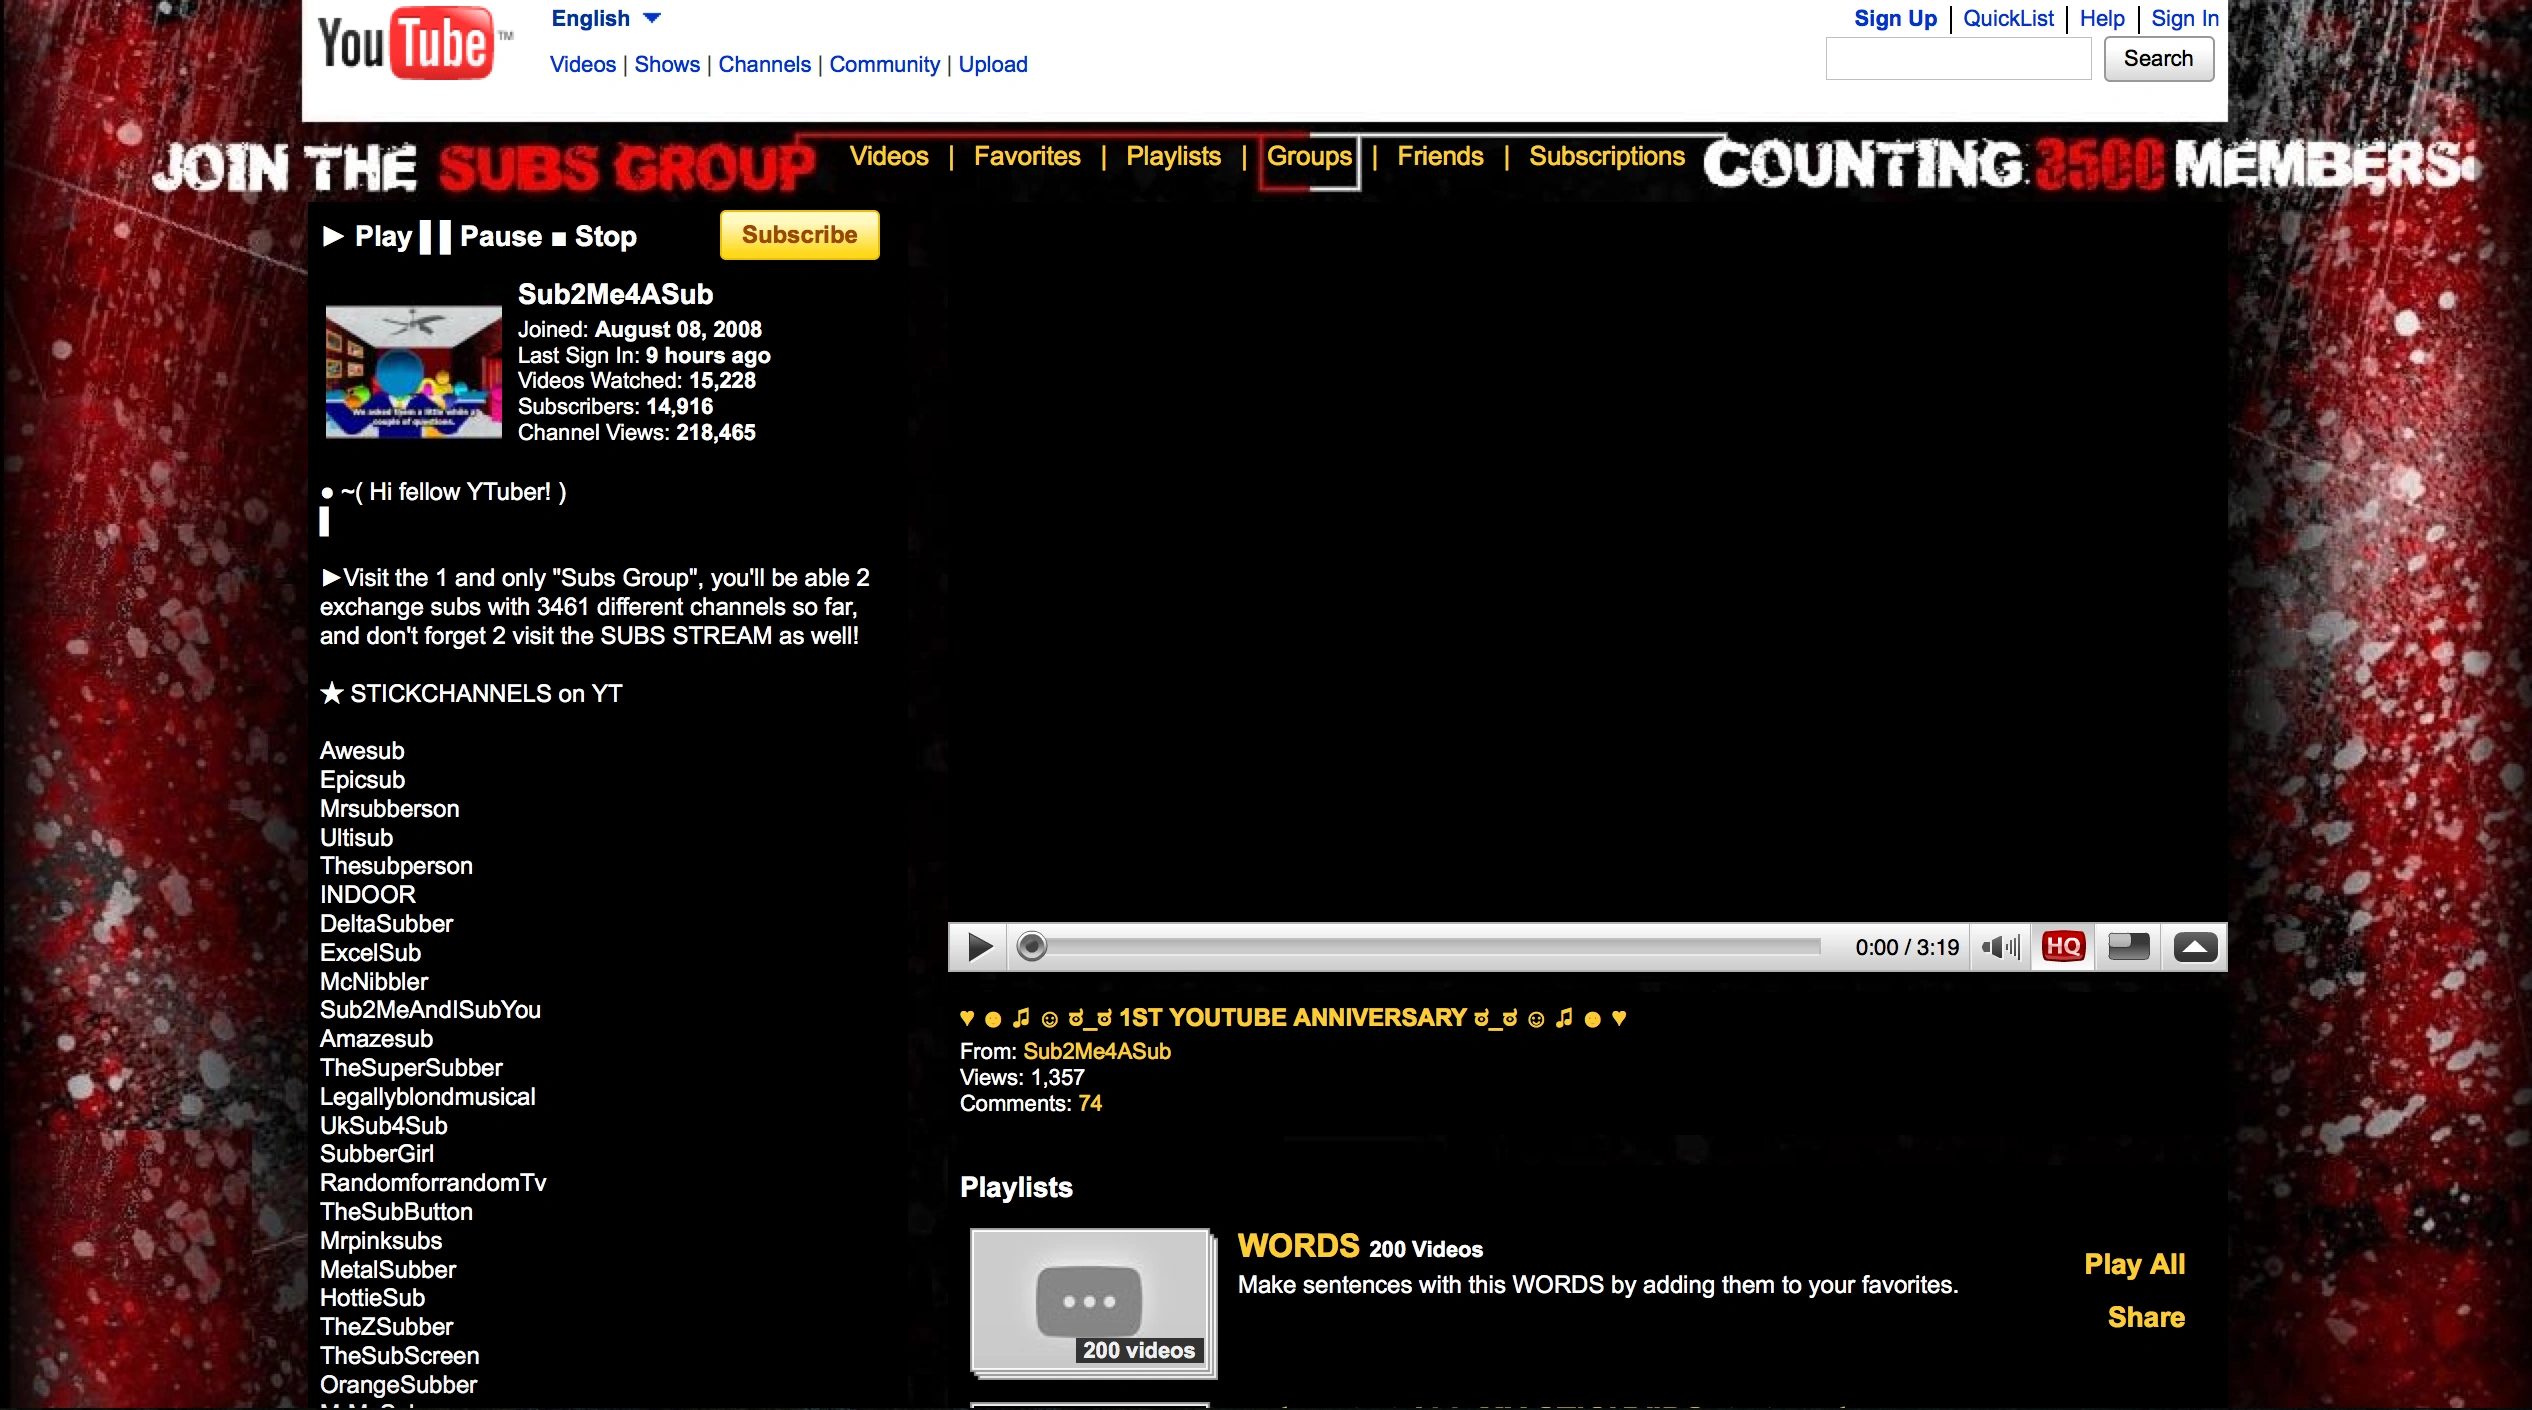Open the Groups channel tab
This screenshot has width=2532, height=1410.
(x=1308, y=157)
